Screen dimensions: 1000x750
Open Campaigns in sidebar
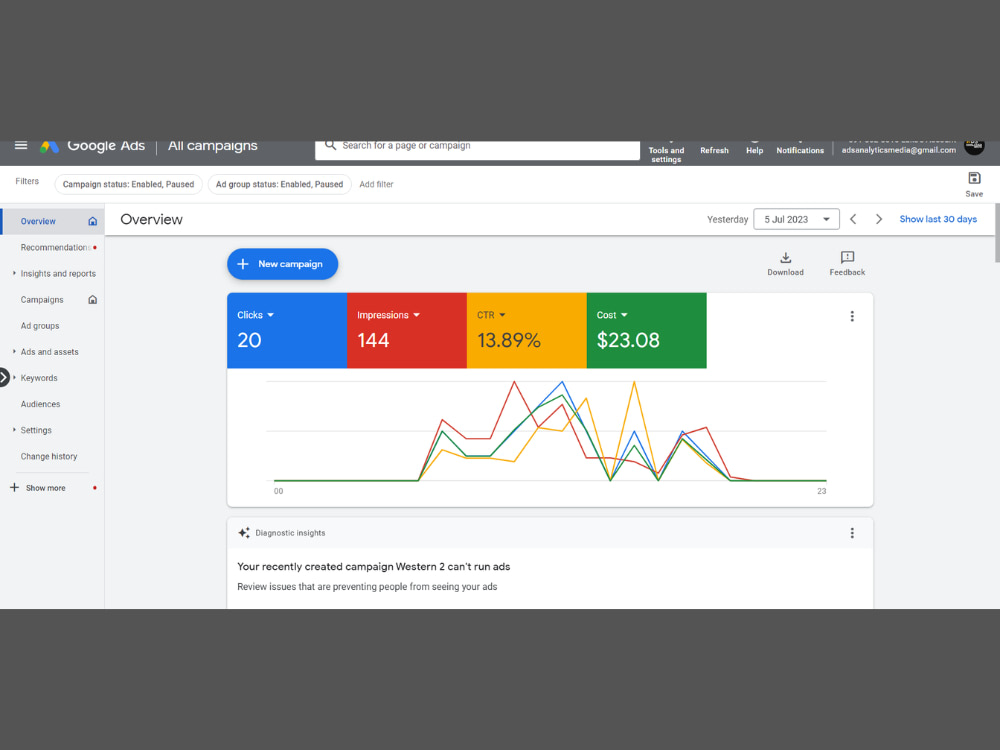tap(41, 300)
